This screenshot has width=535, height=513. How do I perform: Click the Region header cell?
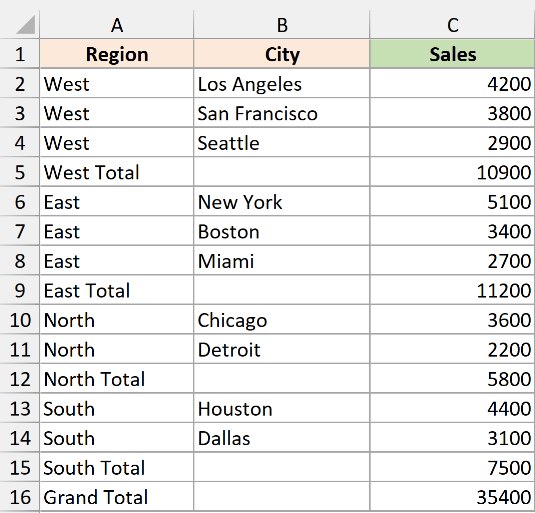click(x=117, y=54)
